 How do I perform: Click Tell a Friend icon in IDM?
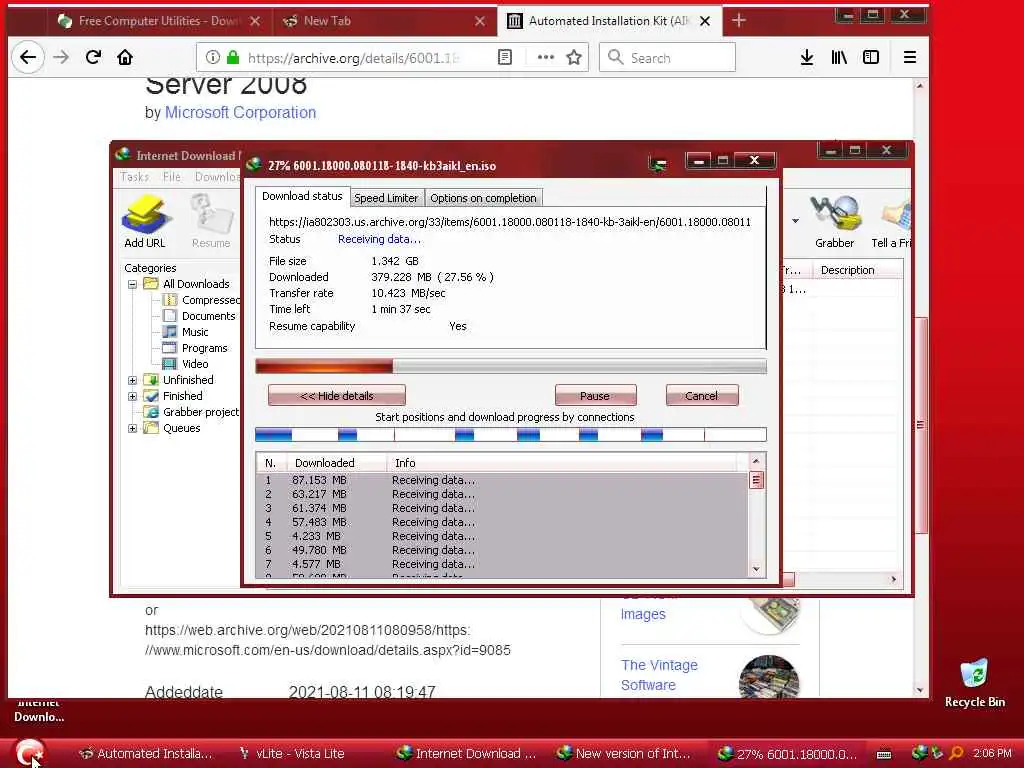[x=892, y=221]
